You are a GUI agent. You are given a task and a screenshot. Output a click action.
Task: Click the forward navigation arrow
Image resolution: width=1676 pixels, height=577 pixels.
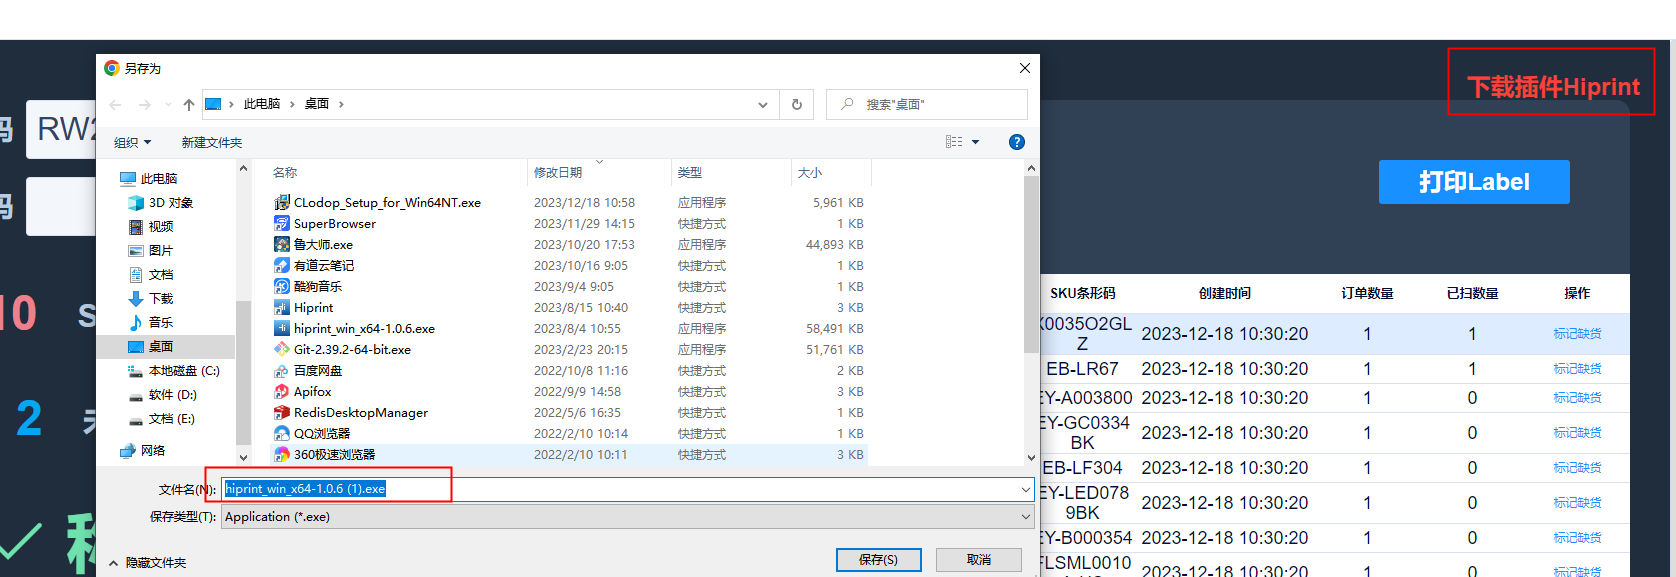pos(145,104)
